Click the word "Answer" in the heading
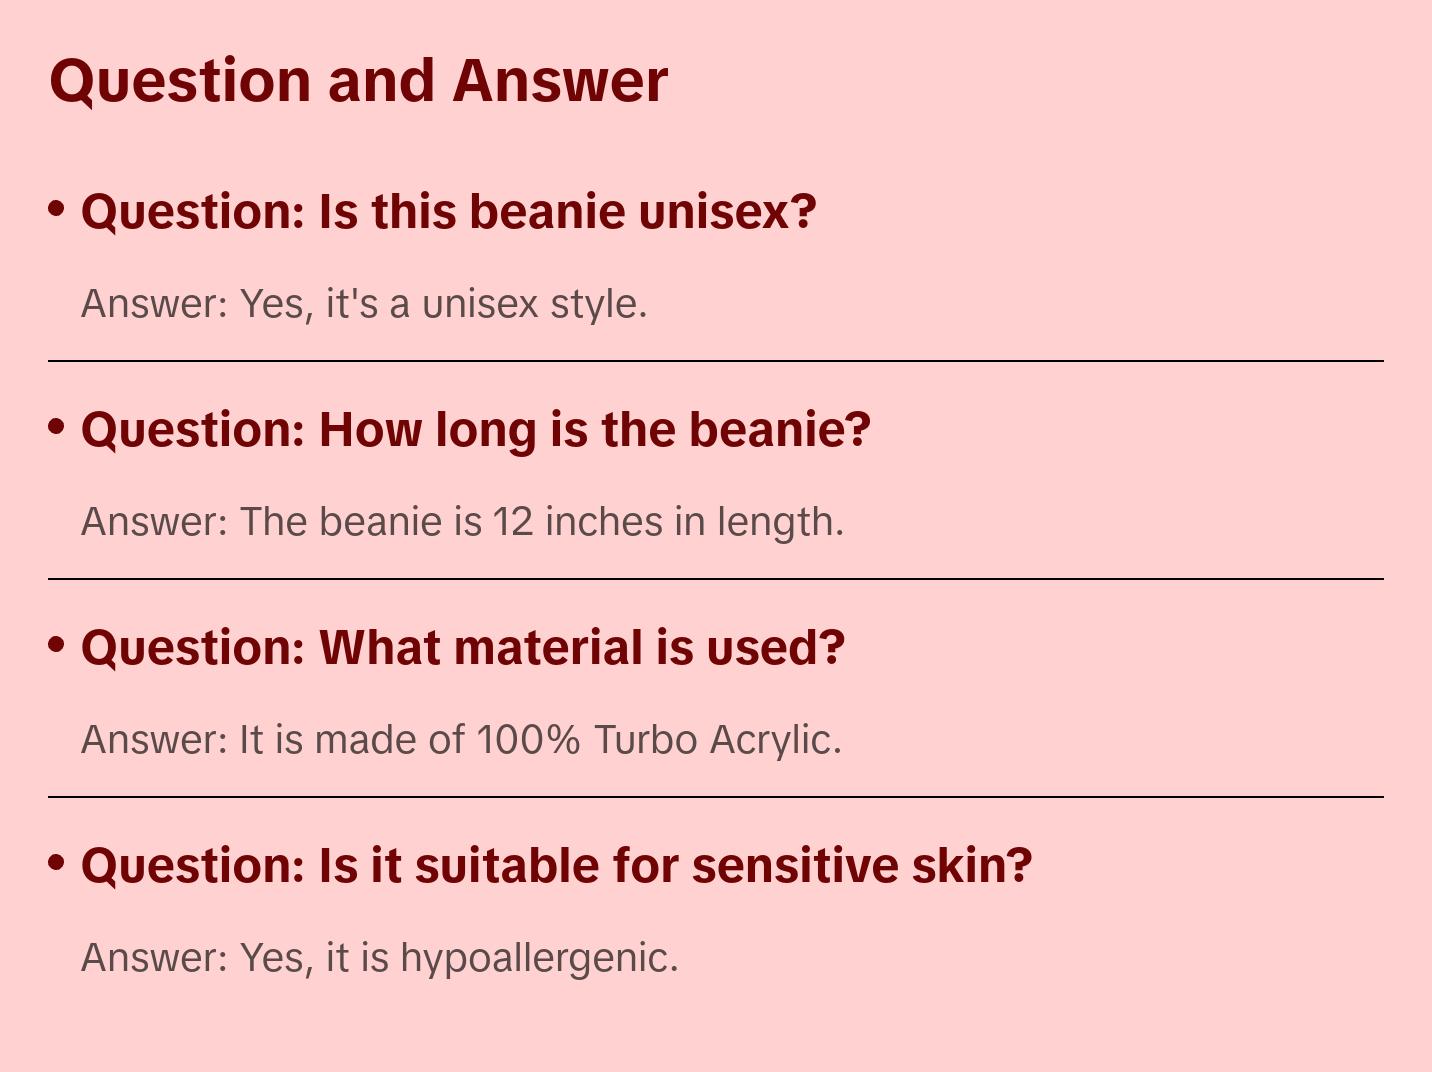Image resolution: width=1432 pixels, height=1072 pixels. 560,81
